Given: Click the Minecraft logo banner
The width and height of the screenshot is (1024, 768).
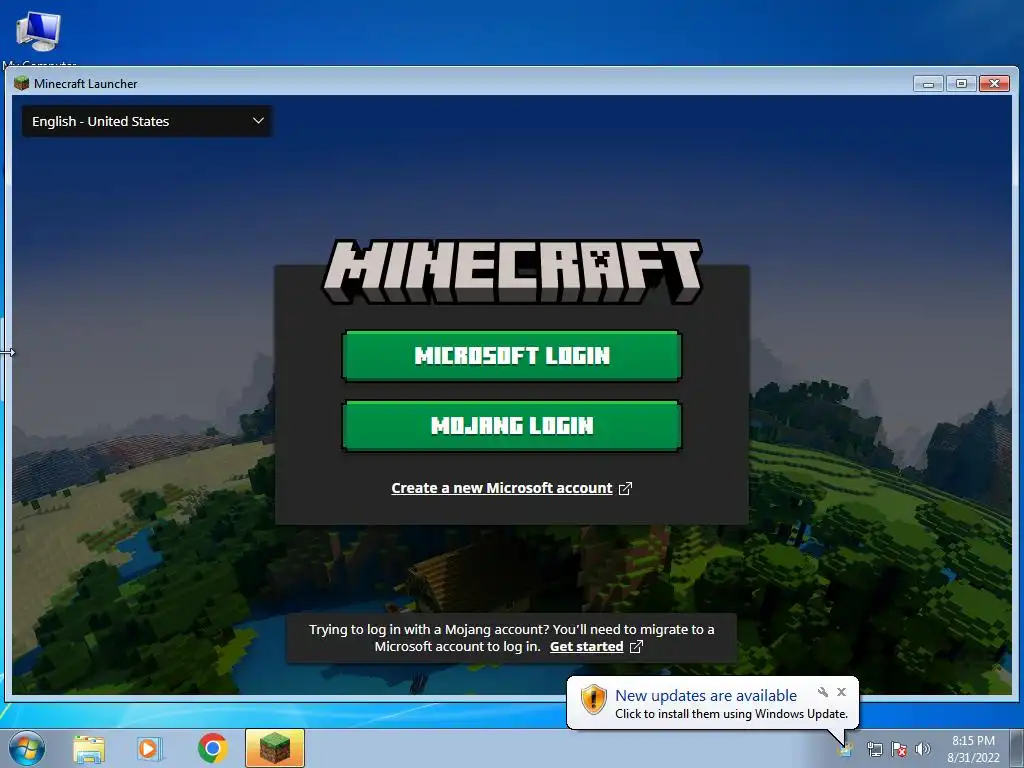Looking at the screenshot, I should pos(511,272).
